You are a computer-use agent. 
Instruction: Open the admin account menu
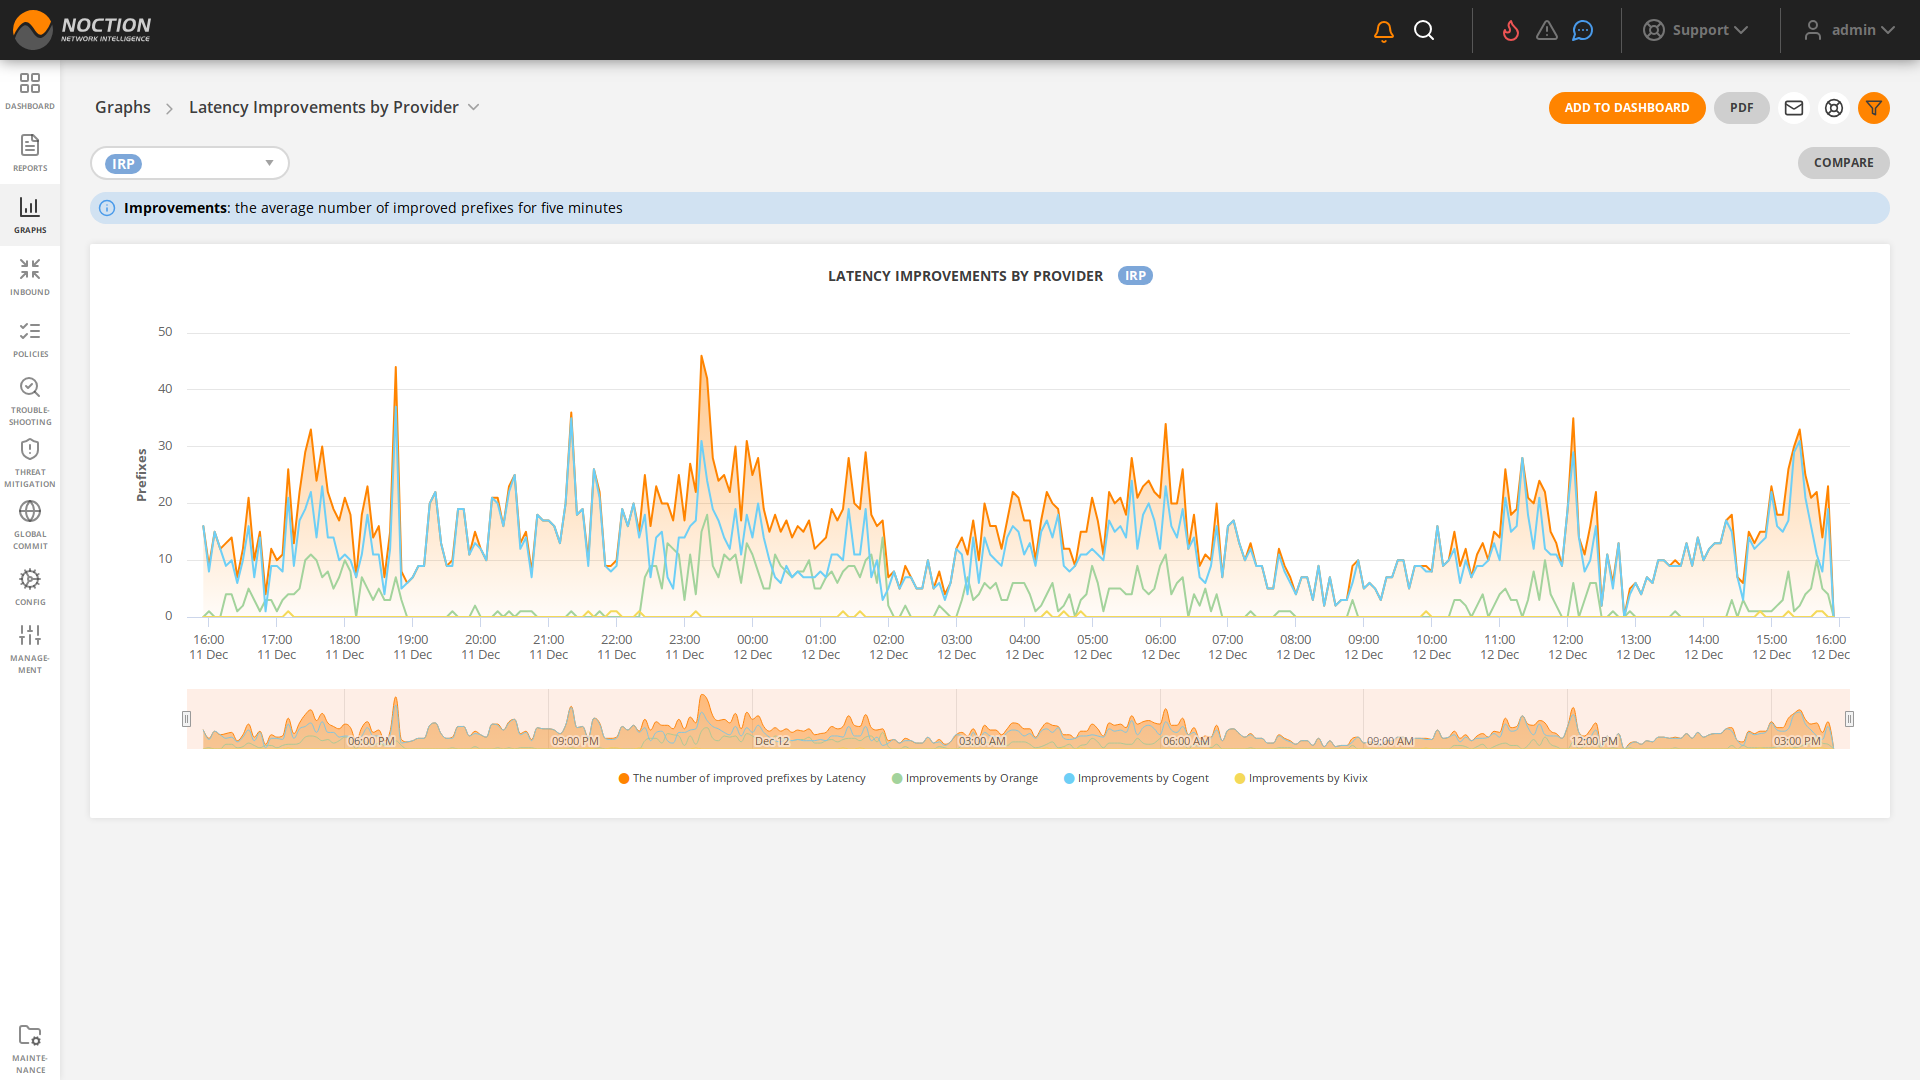[x=1849, y=29]
